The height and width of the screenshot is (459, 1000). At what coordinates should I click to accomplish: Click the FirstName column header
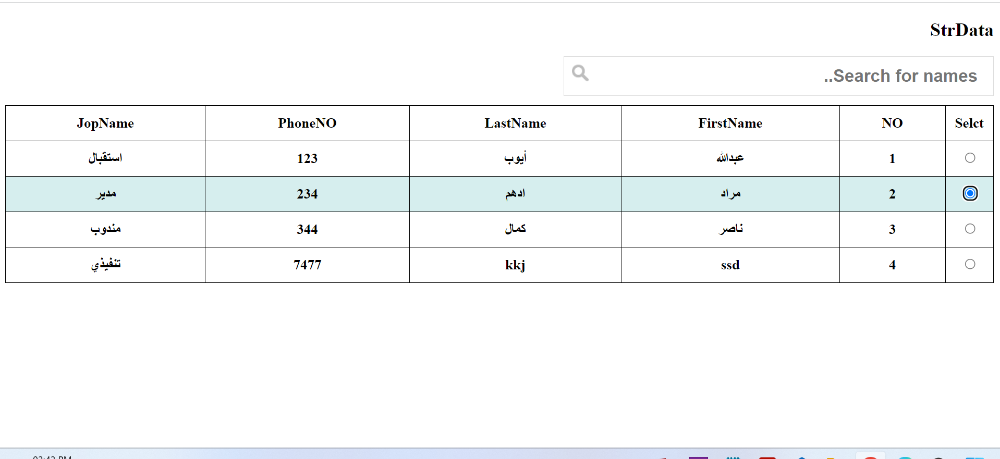730,123
